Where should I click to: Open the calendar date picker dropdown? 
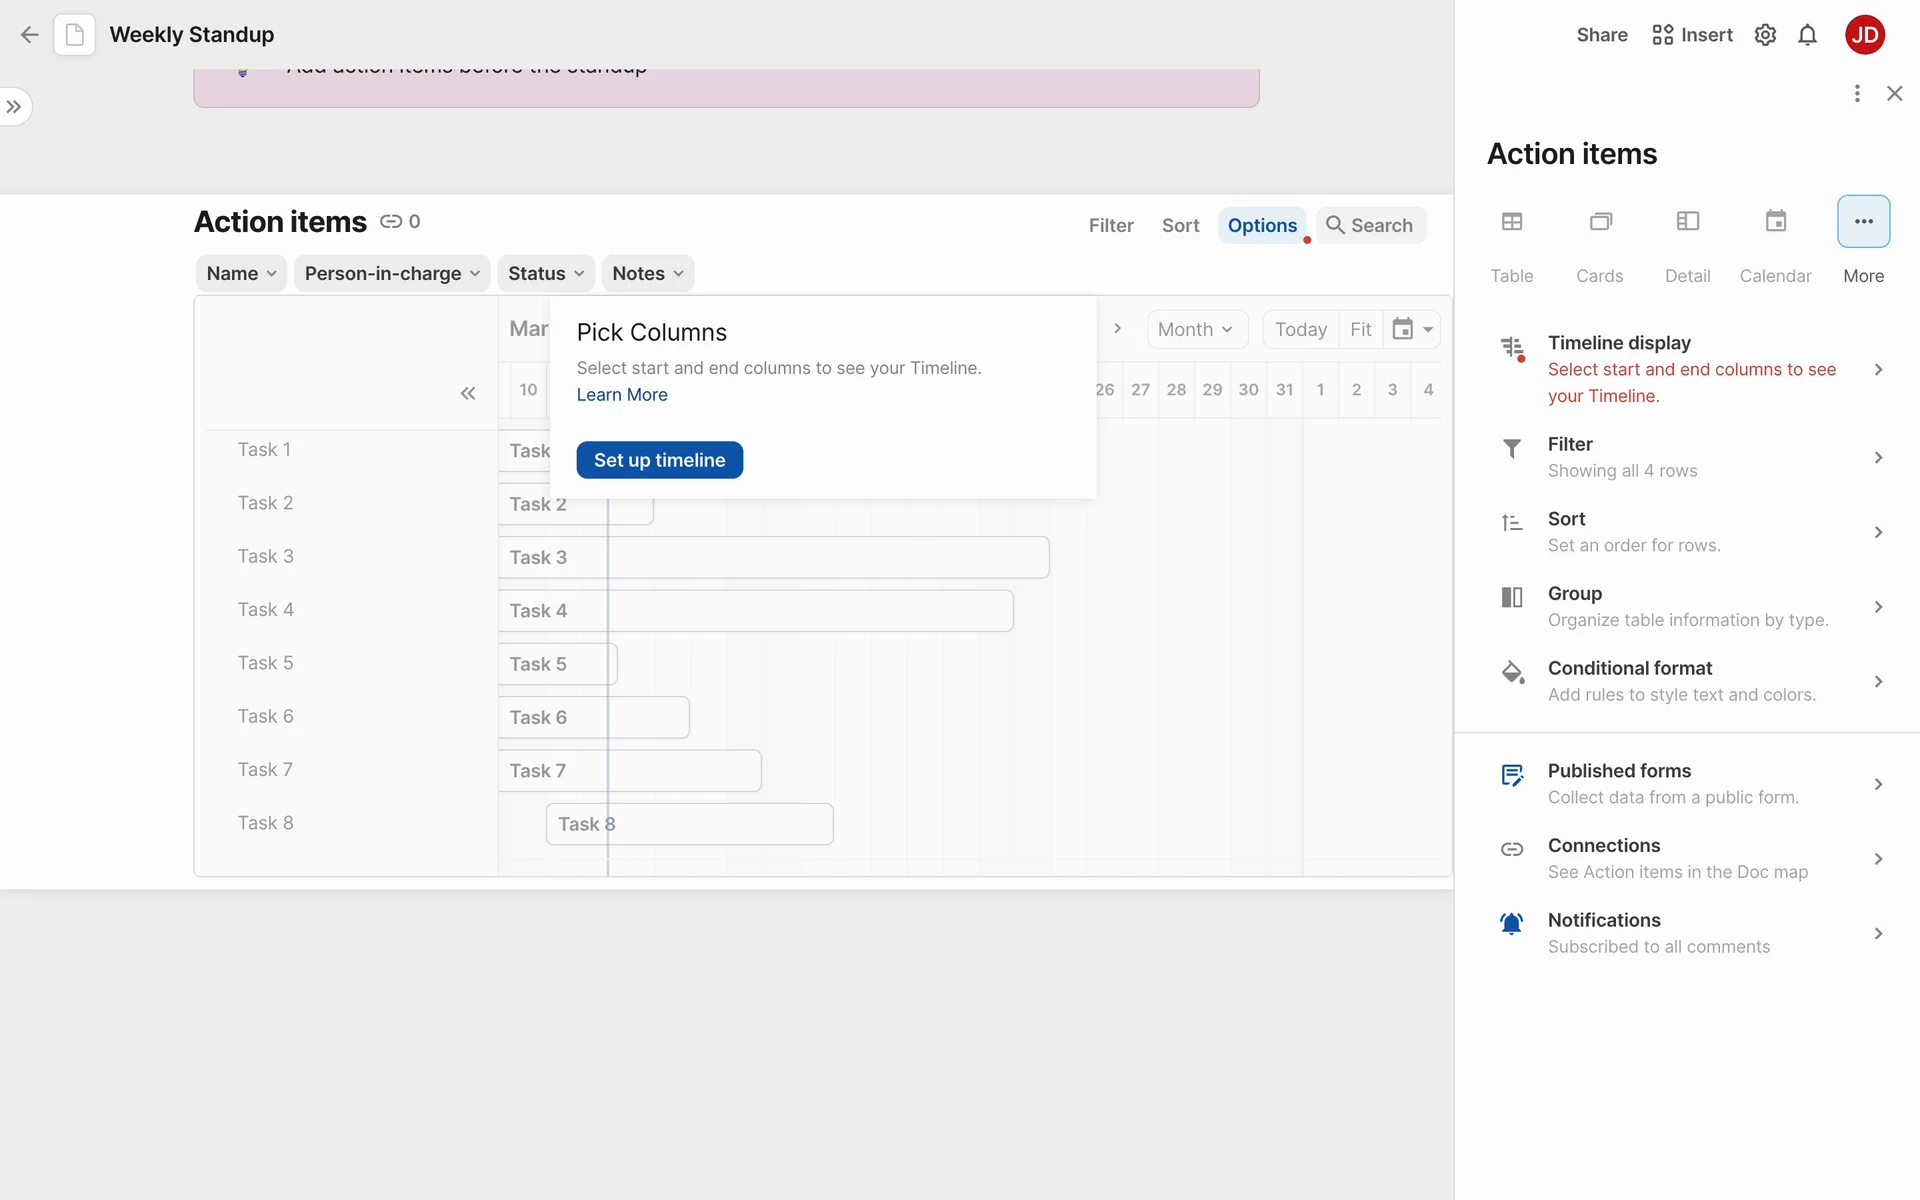[1412, 329]
